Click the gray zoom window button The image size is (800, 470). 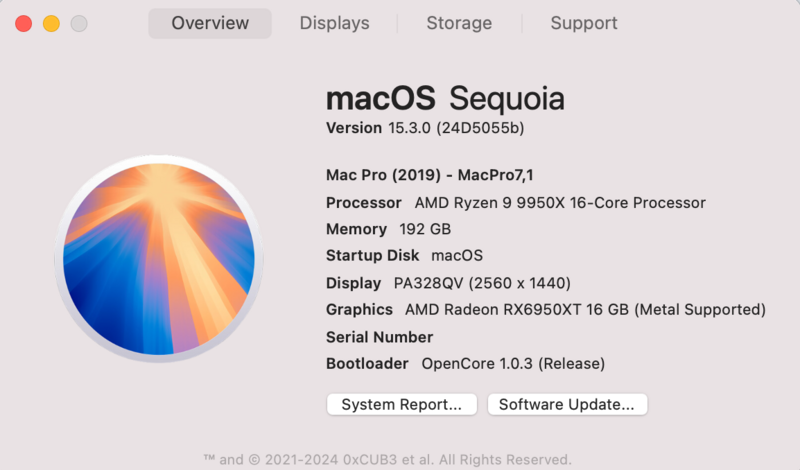pyautogui.click(x=78, y=23)
